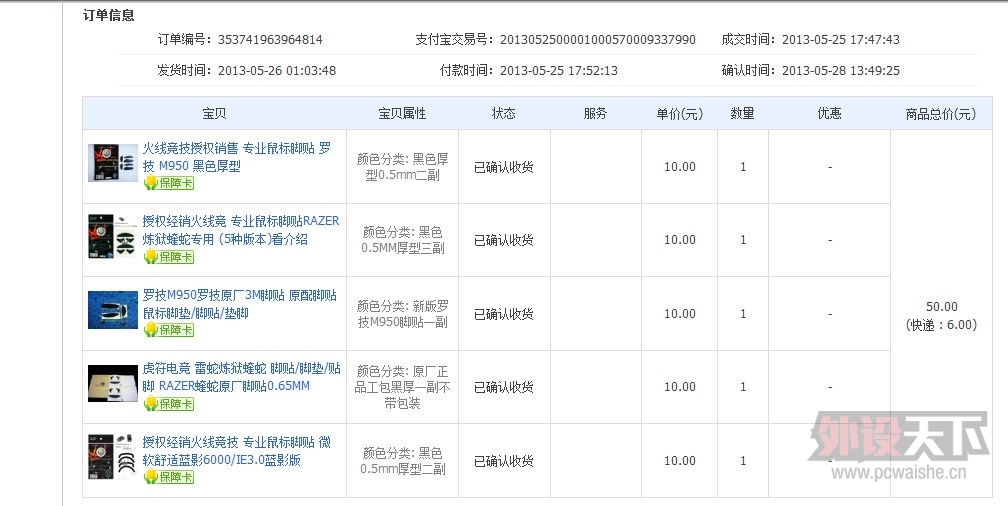Viewport: 1008px width, 506px height.
Task: Click the 订单信息 section heading
Action: 109,15
